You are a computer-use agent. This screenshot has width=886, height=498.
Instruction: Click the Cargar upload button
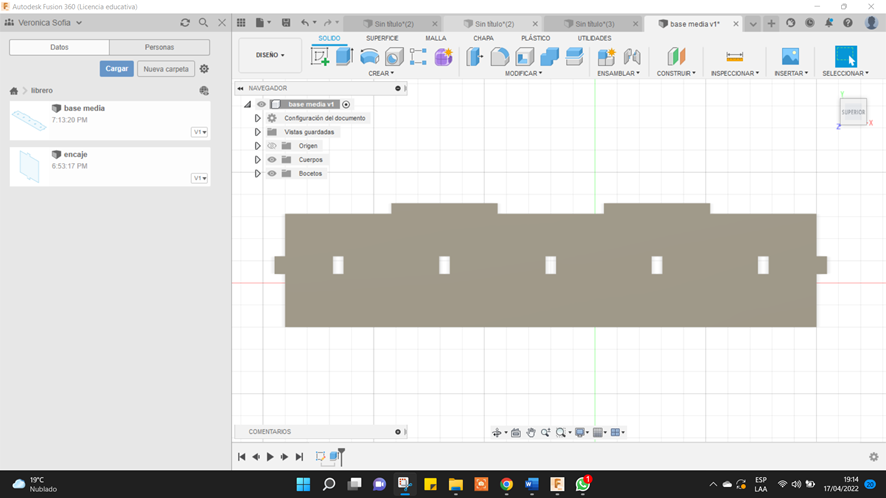coord(116,69)
